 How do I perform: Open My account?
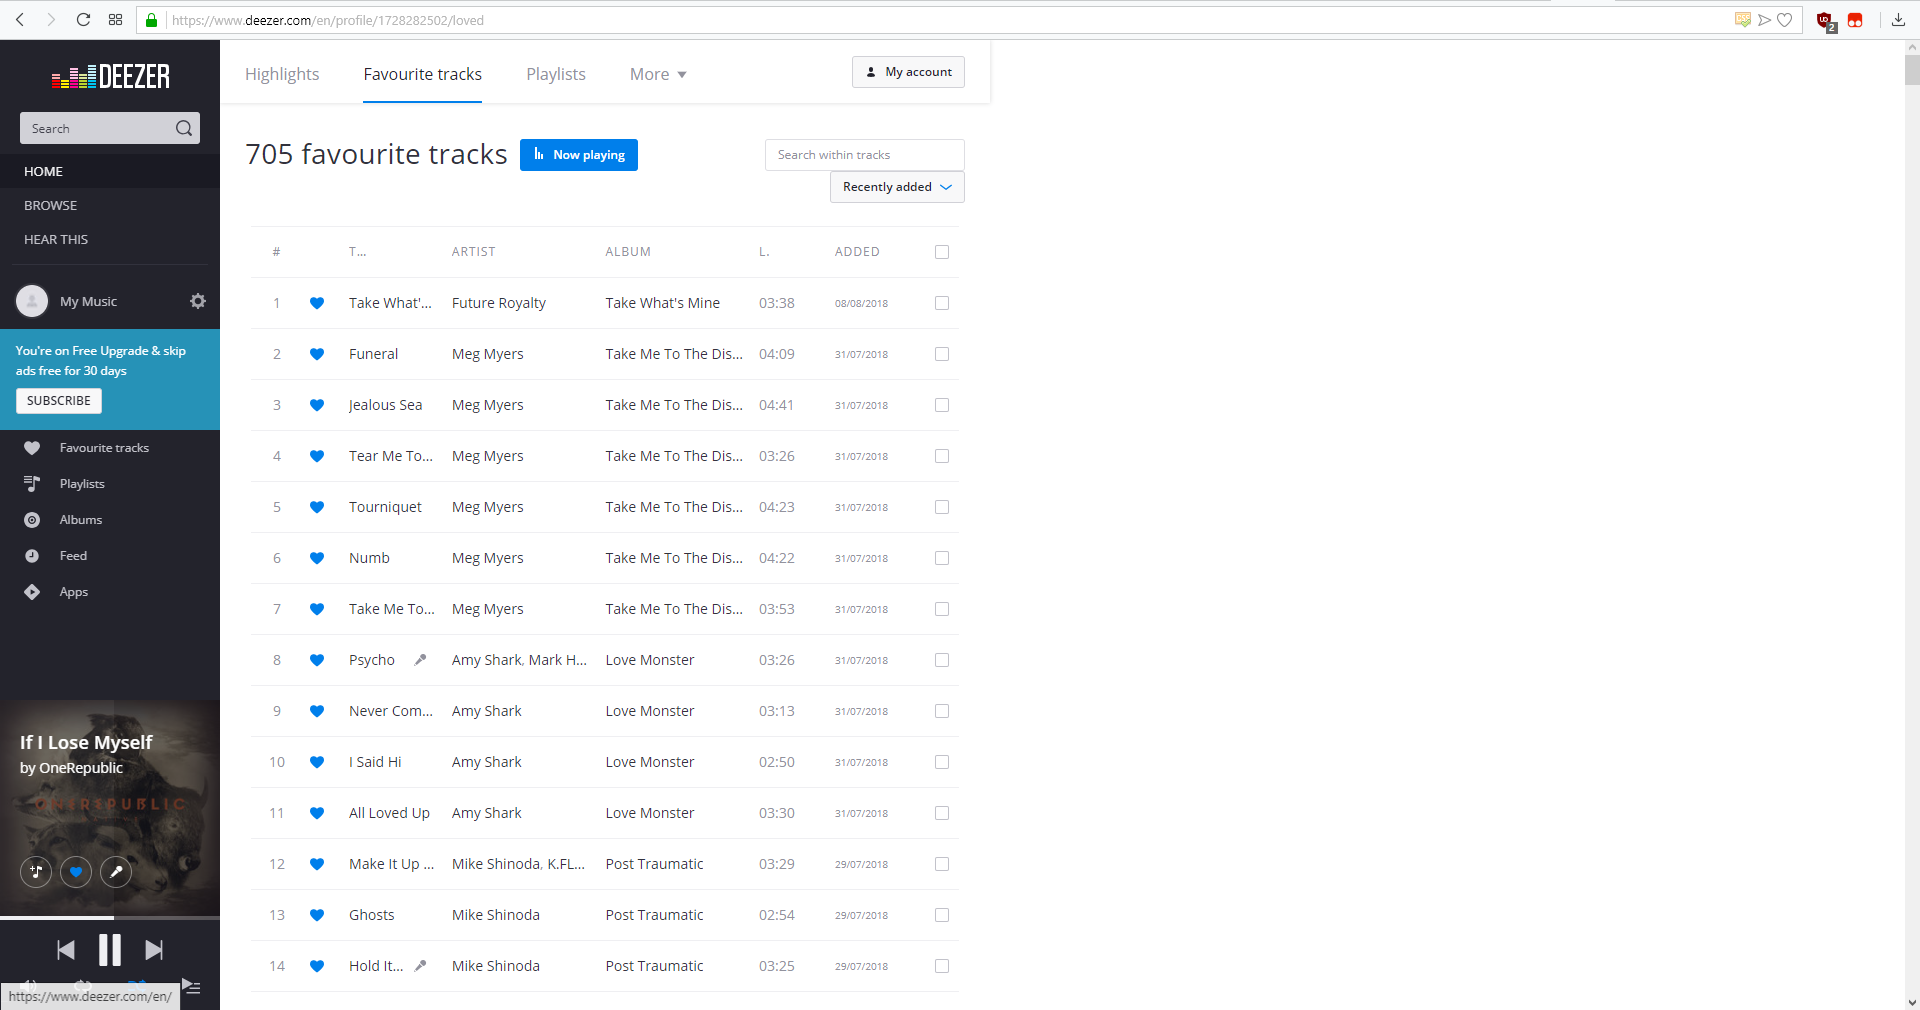click(907, 71)
